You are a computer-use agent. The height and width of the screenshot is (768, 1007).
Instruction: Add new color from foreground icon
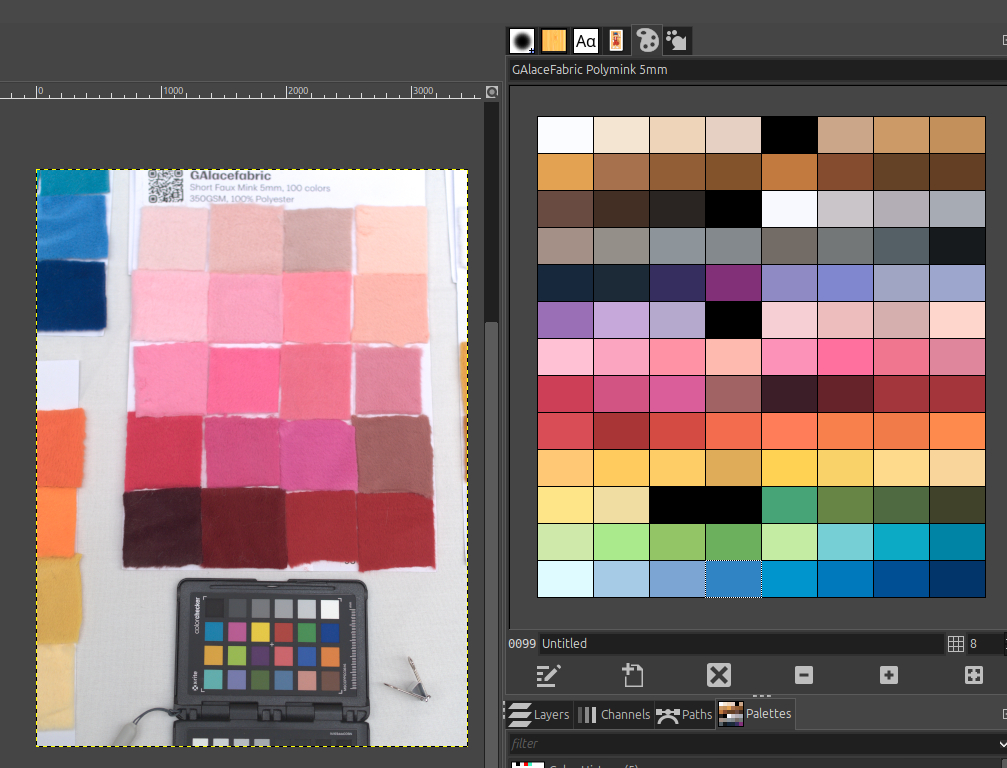[632, 675]
